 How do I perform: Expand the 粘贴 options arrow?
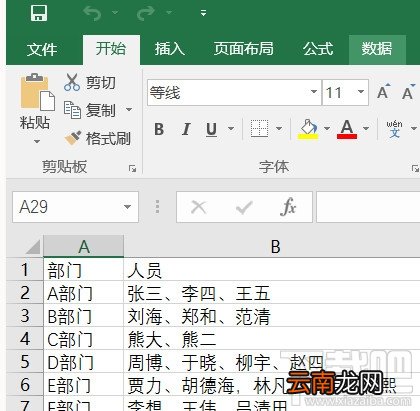coord(37,142)
